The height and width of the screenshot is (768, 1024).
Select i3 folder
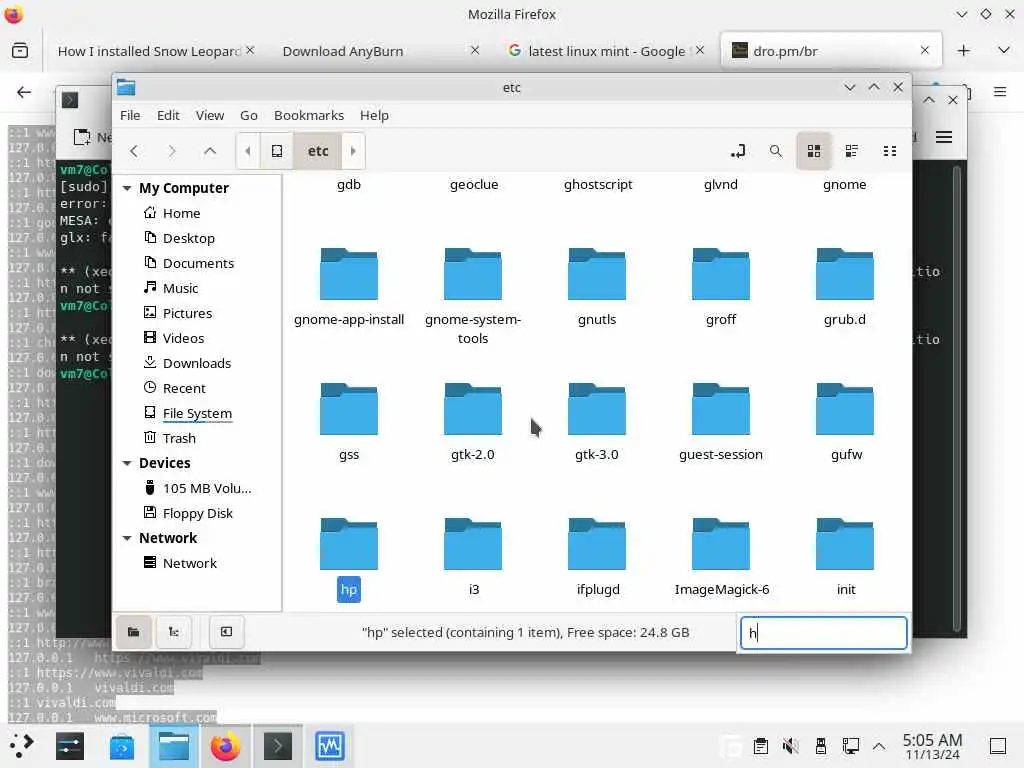pos(473,558)
